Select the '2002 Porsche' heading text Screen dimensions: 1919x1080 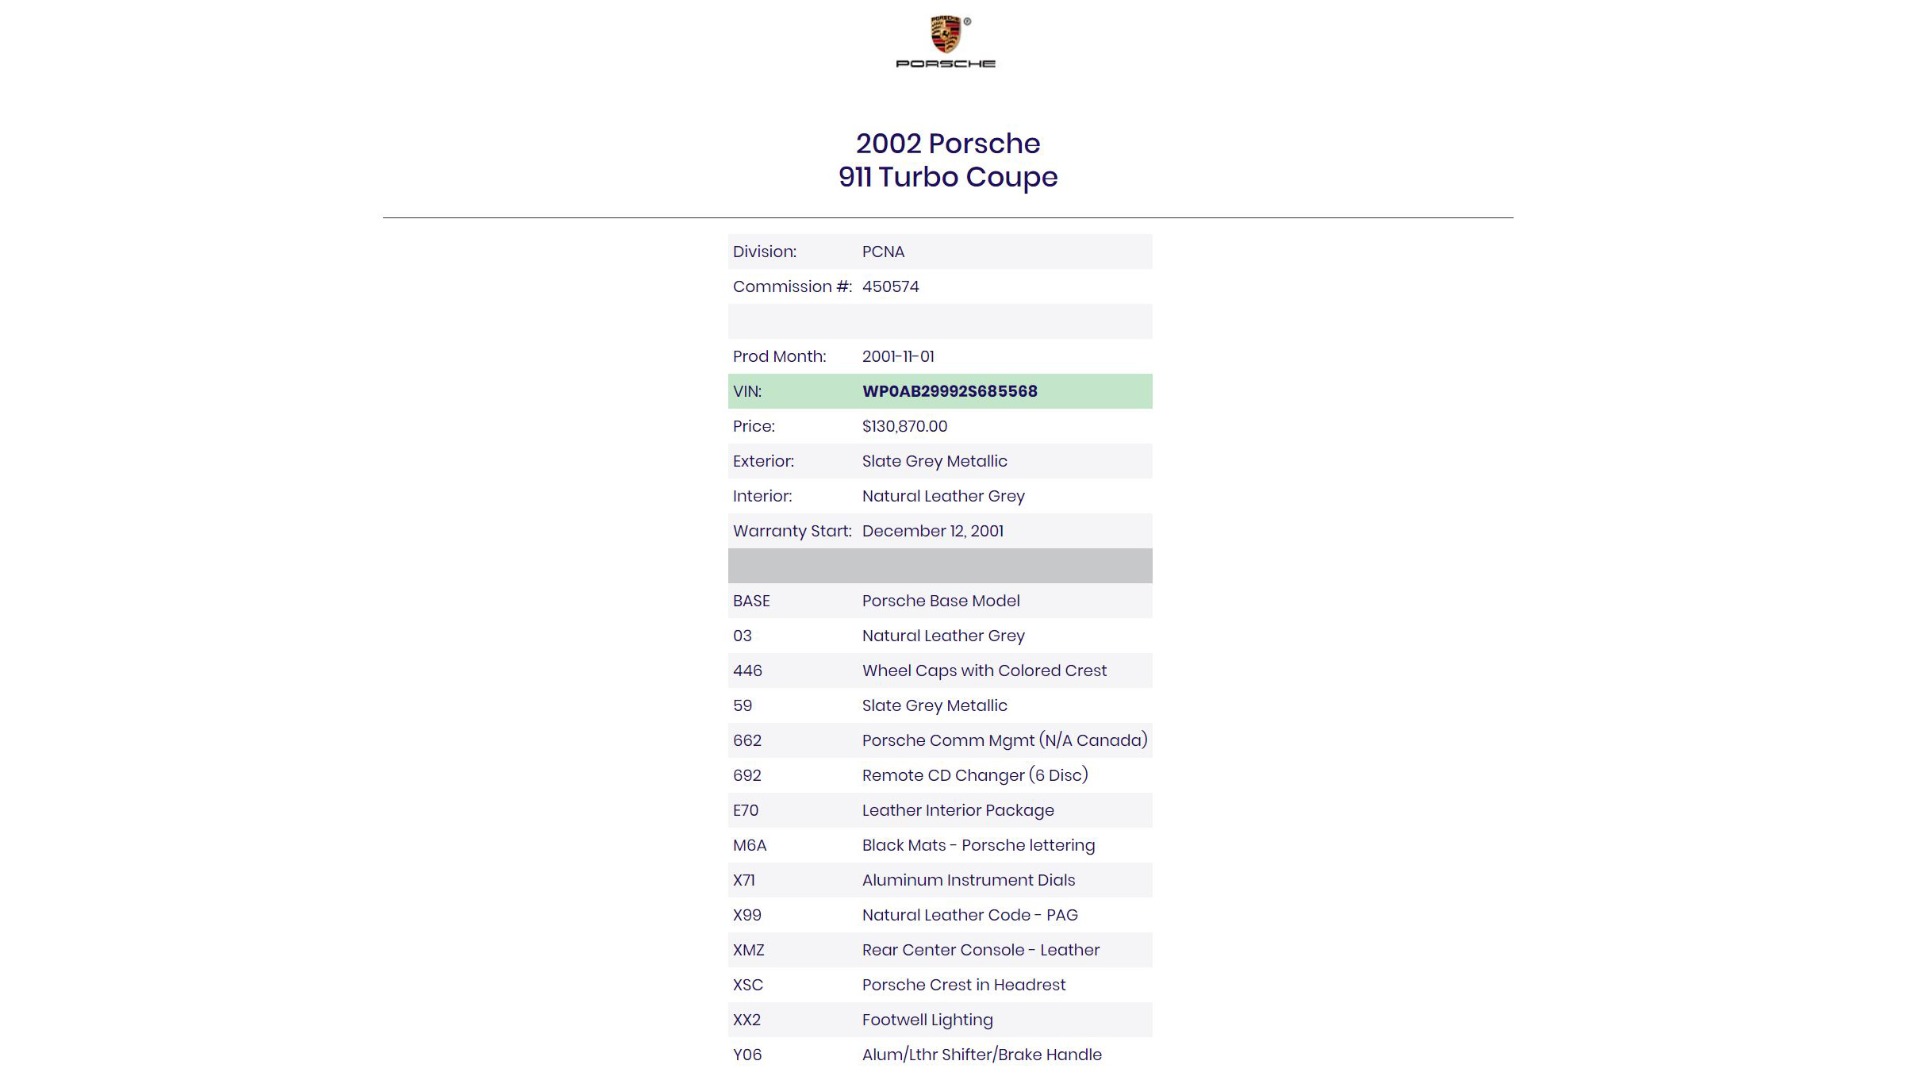point(948,143)
